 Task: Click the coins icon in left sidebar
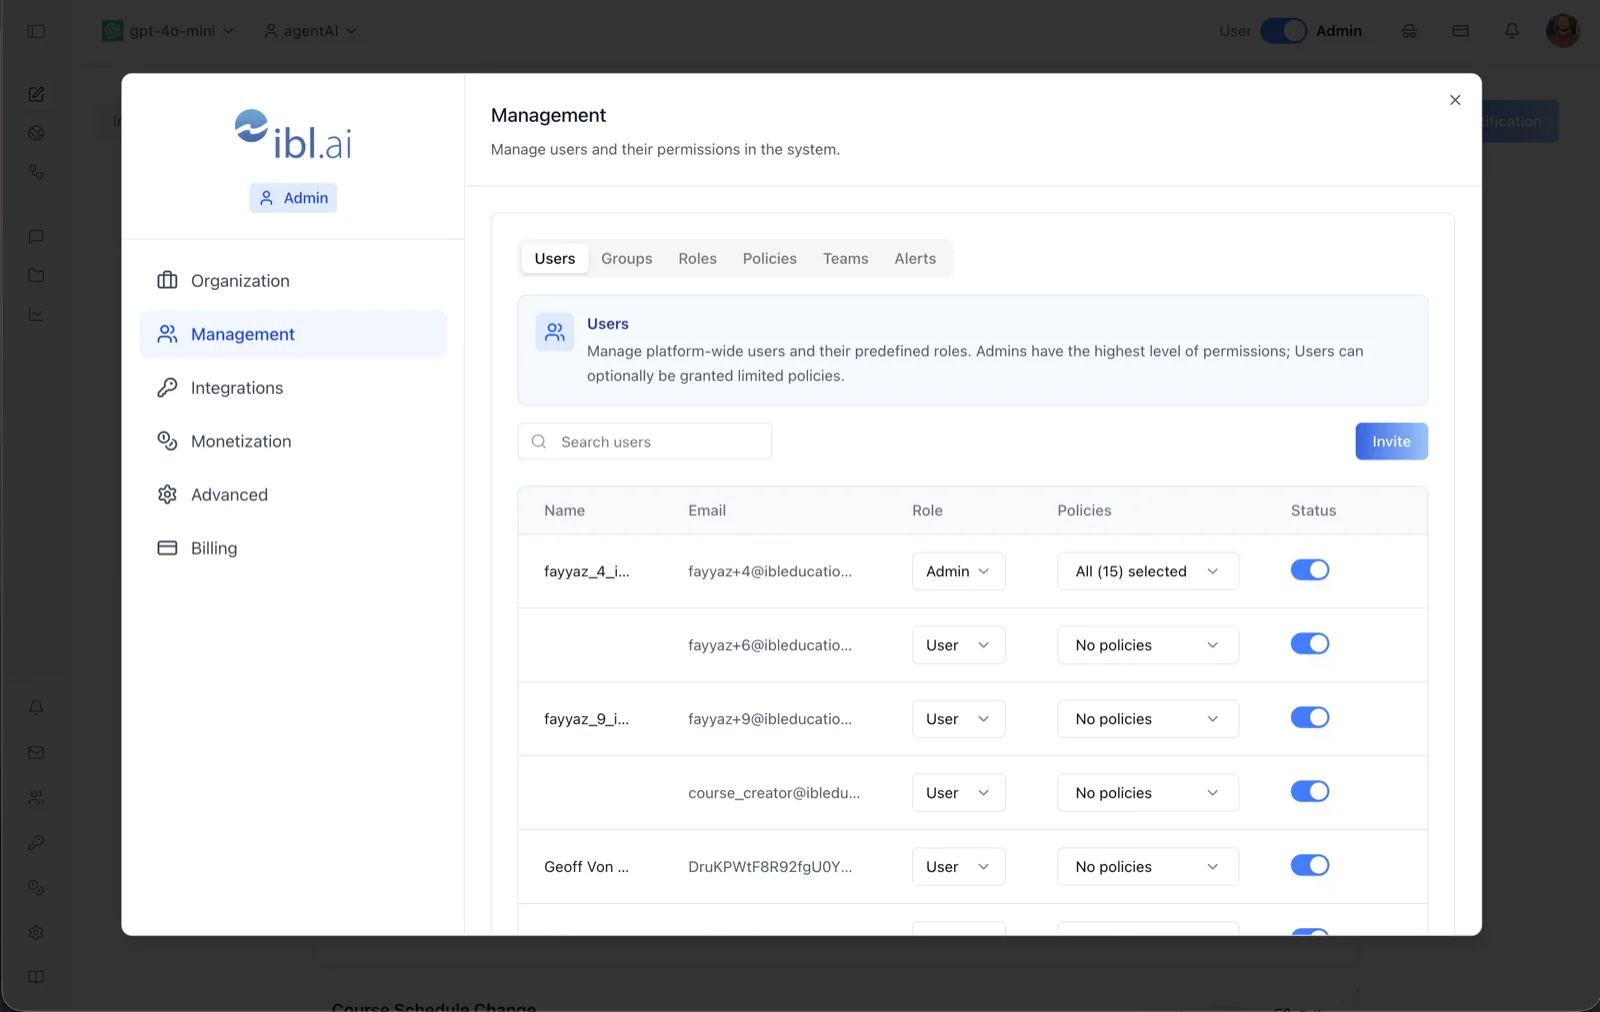tap(36, 887)
